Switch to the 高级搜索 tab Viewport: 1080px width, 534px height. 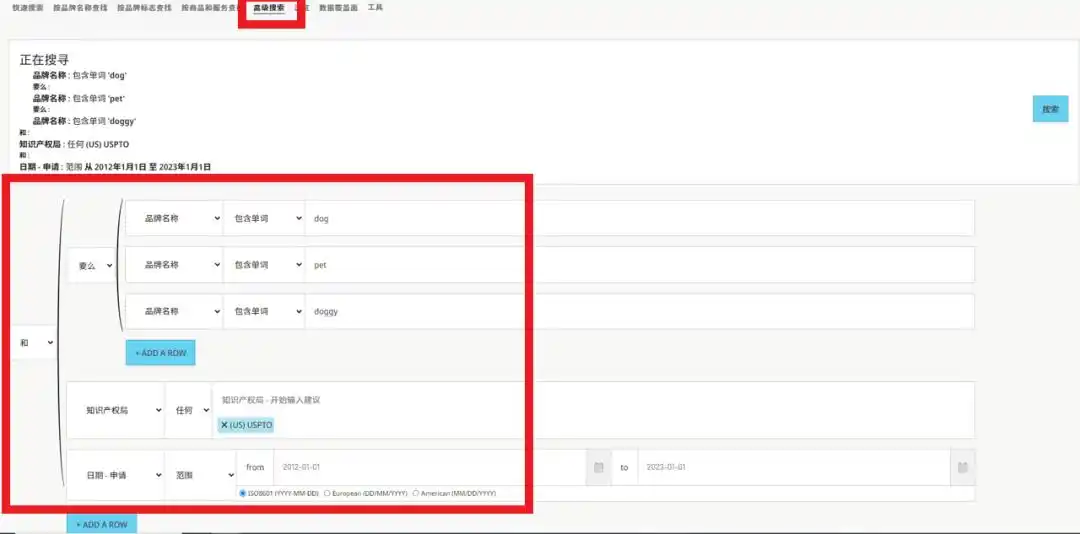pyautogui.click(x=269, y=8)
